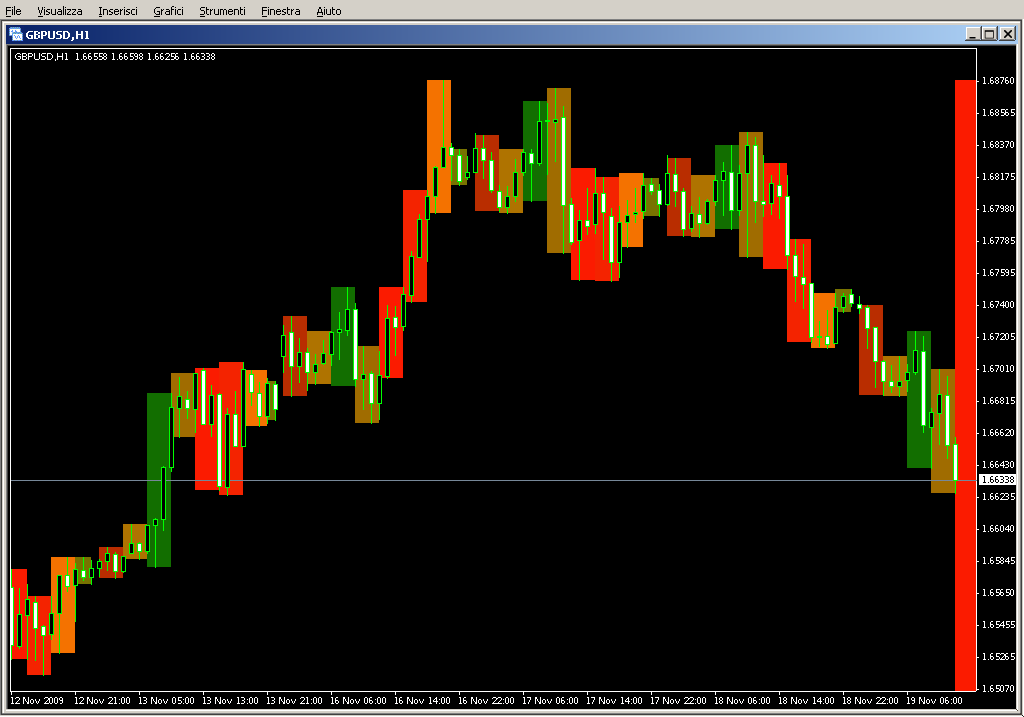Click the 17 Nov 06:00 time label
This screenshot has height=717, width=1024.
pos(550,701)
